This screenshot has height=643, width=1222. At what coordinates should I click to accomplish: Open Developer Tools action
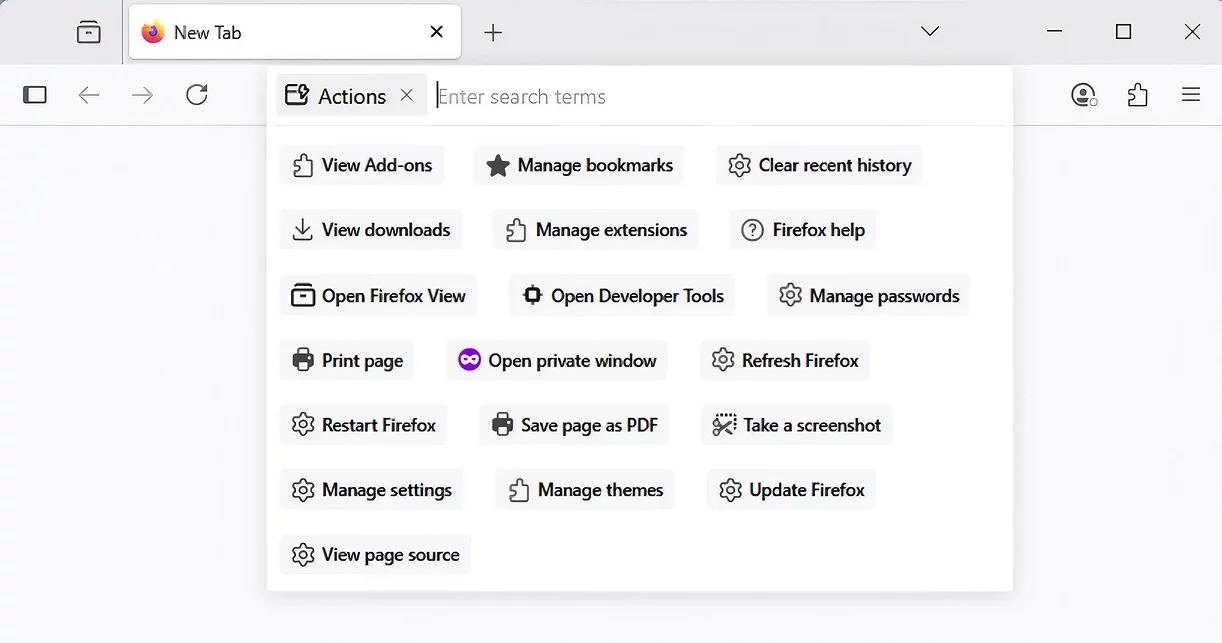tap(622, 296)
